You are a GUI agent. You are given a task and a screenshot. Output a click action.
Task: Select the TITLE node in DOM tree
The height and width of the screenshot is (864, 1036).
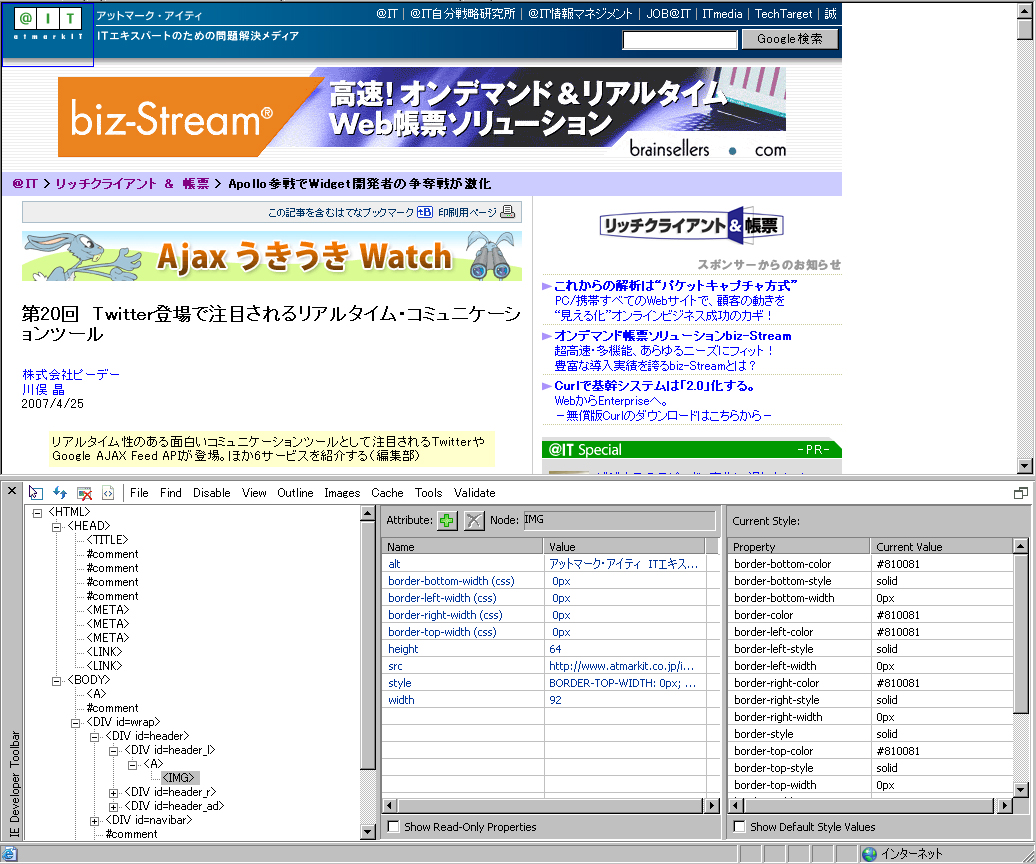pos(107,540)
